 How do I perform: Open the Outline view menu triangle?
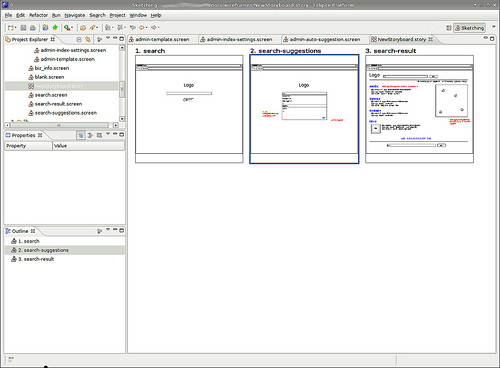108,230
